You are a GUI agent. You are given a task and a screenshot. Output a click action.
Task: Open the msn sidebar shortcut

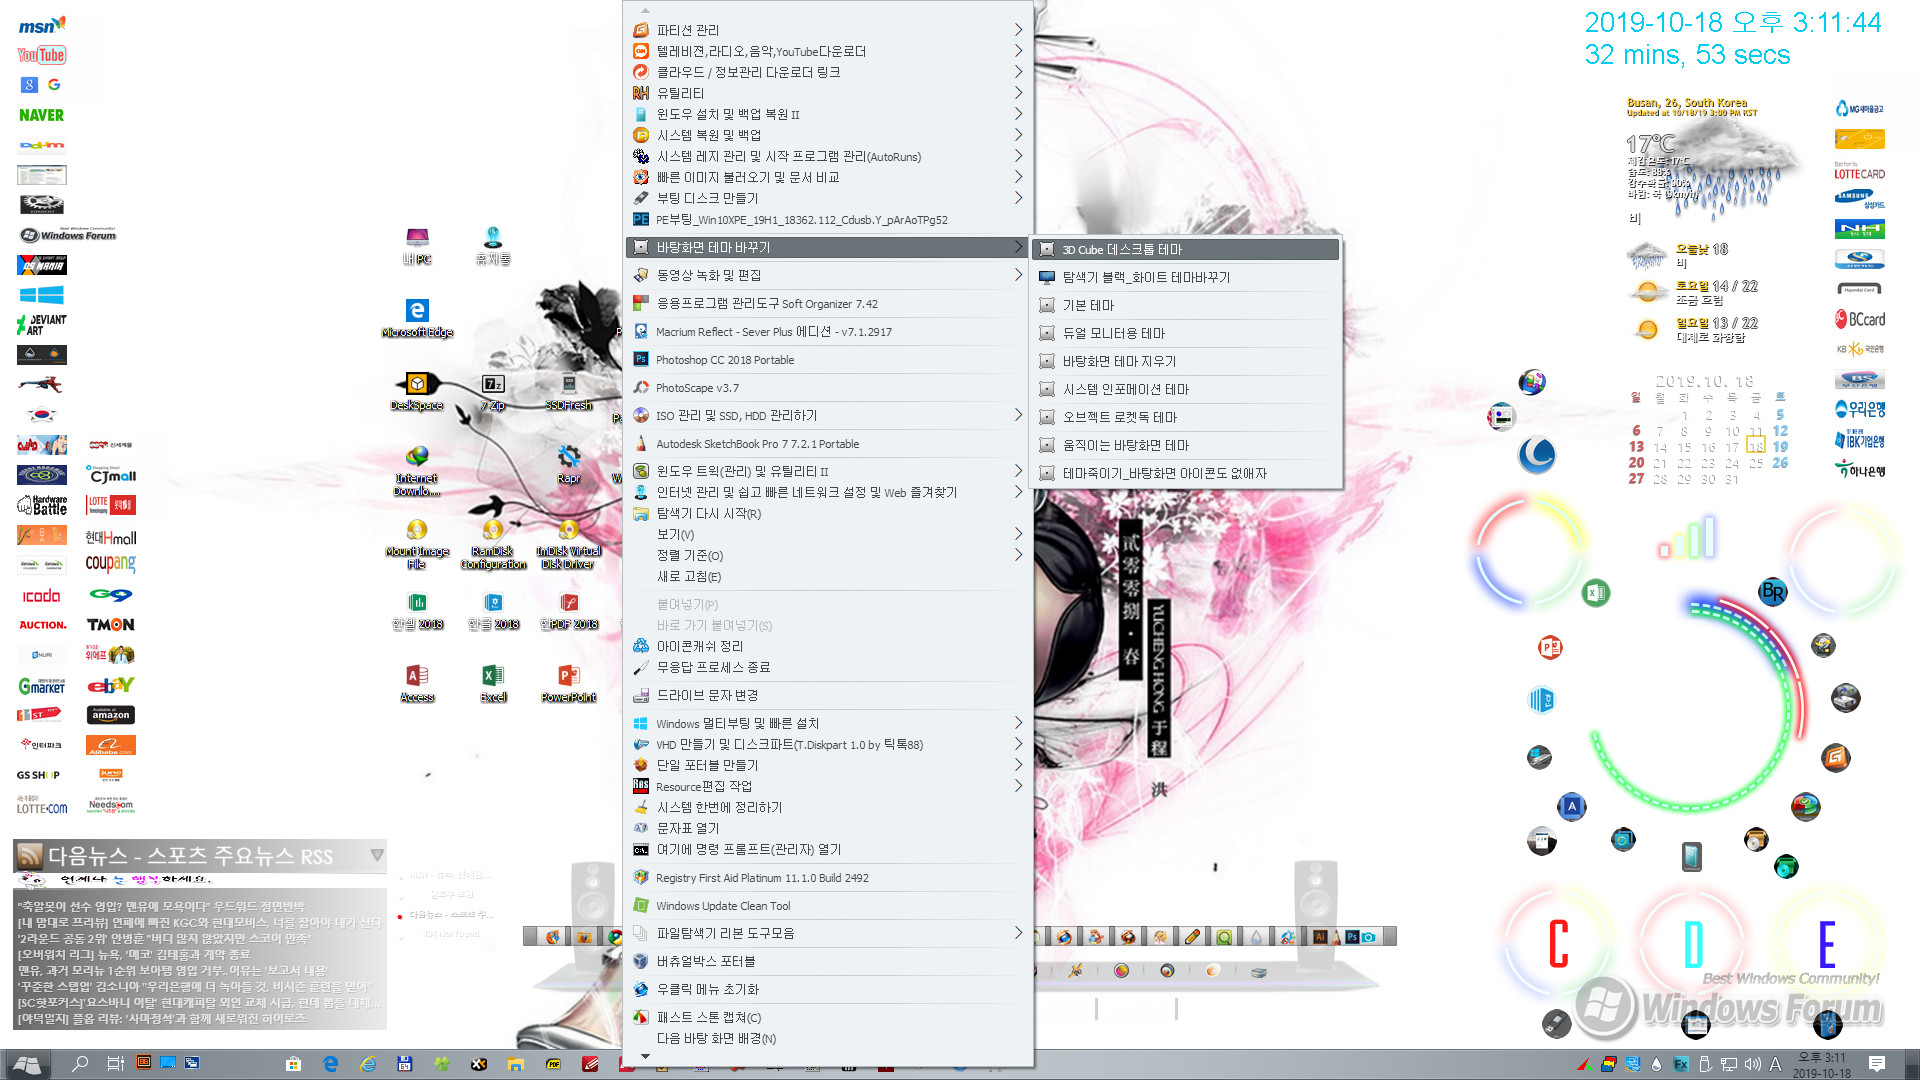42,25
